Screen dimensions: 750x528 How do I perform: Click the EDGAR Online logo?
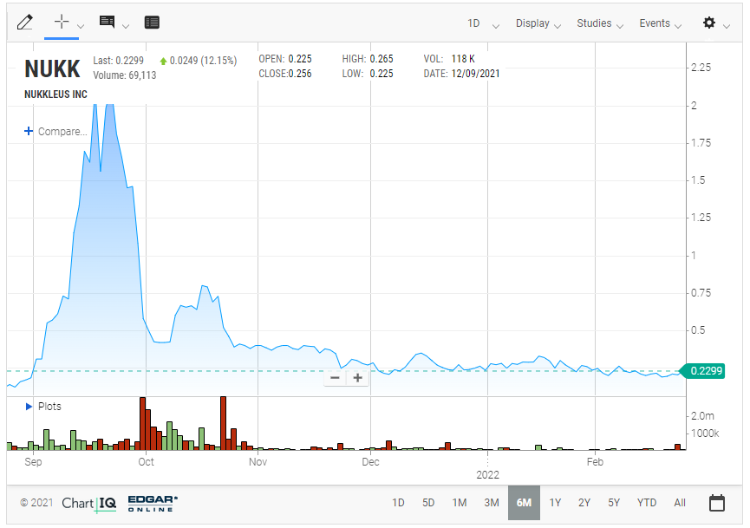coord(153,503)
